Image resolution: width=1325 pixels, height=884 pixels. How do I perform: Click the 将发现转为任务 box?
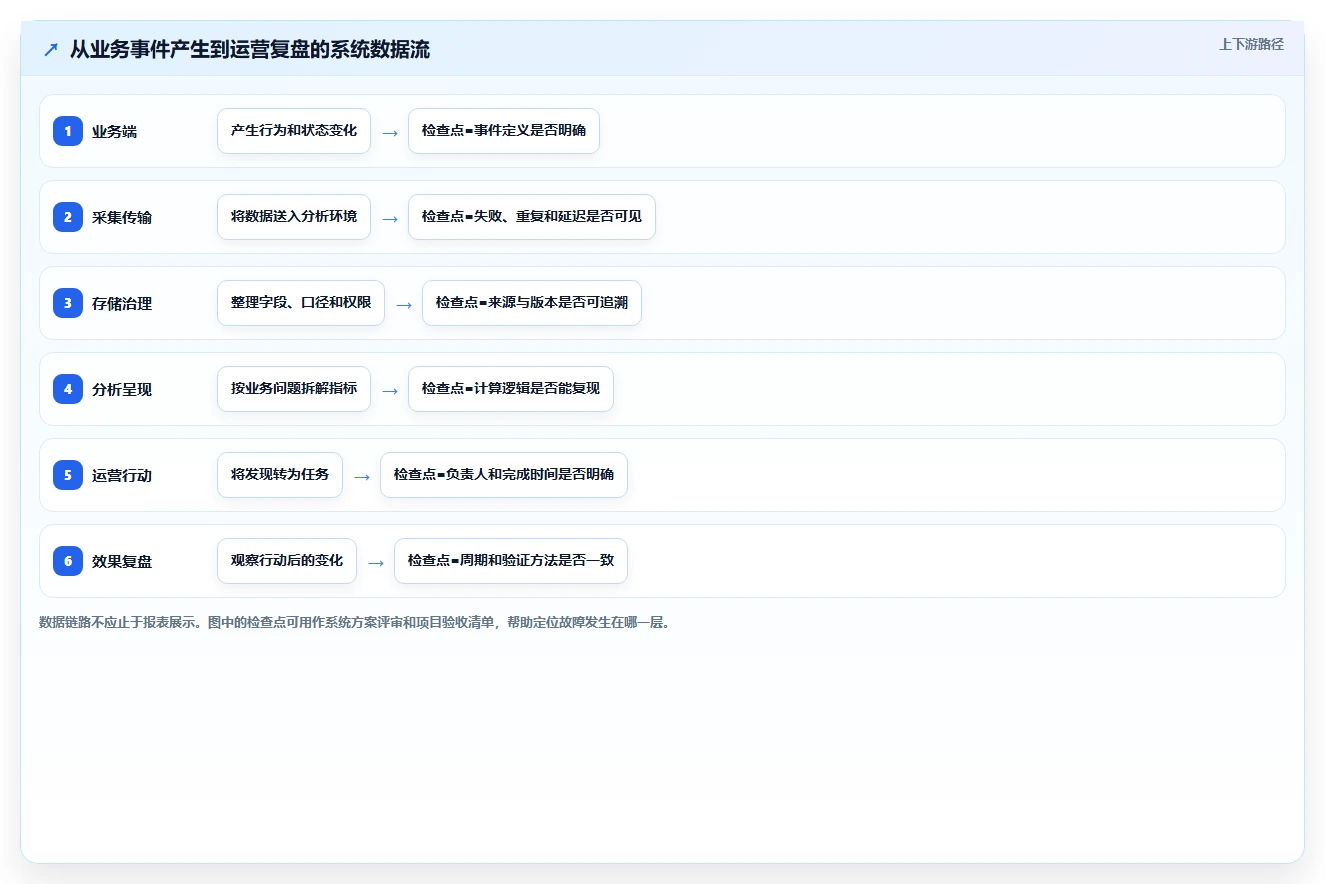click(280, 475)
